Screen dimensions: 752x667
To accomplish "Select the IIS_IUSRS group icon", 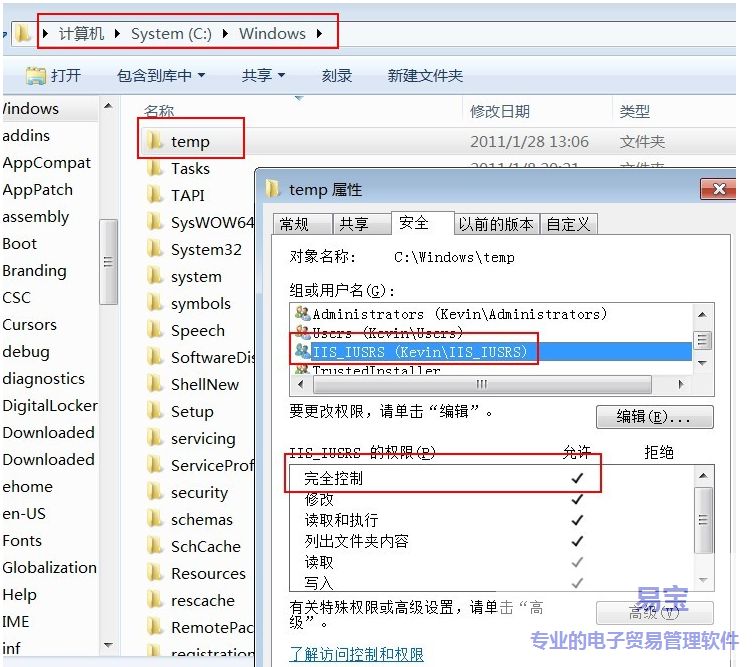I will [302, 351].
